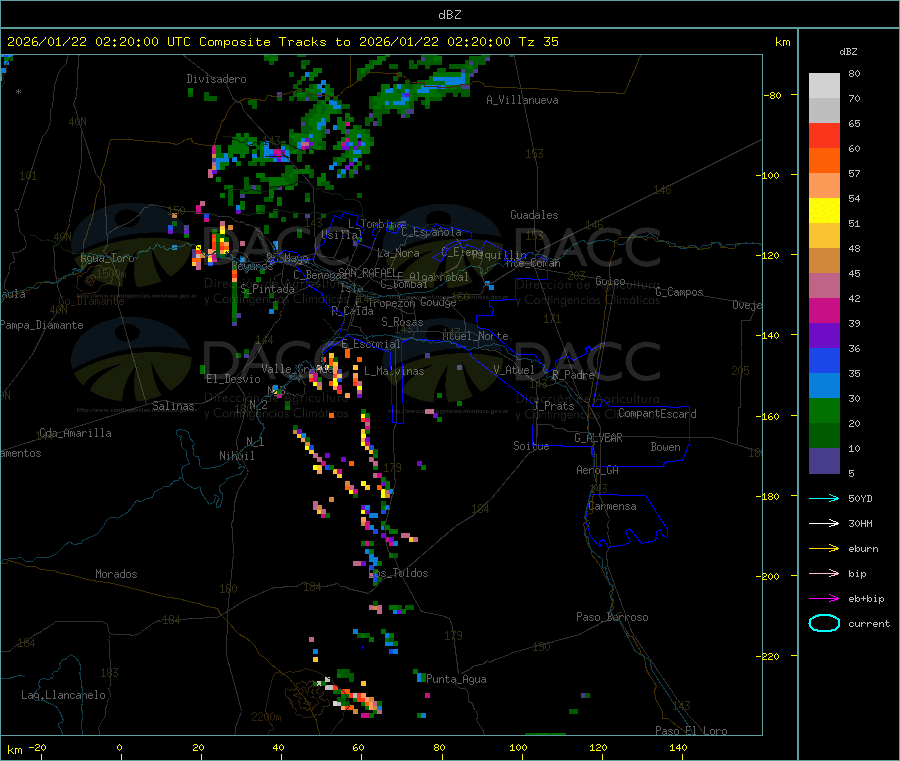
Task: Click the Soitue place label
Action: tap(531, 445)
